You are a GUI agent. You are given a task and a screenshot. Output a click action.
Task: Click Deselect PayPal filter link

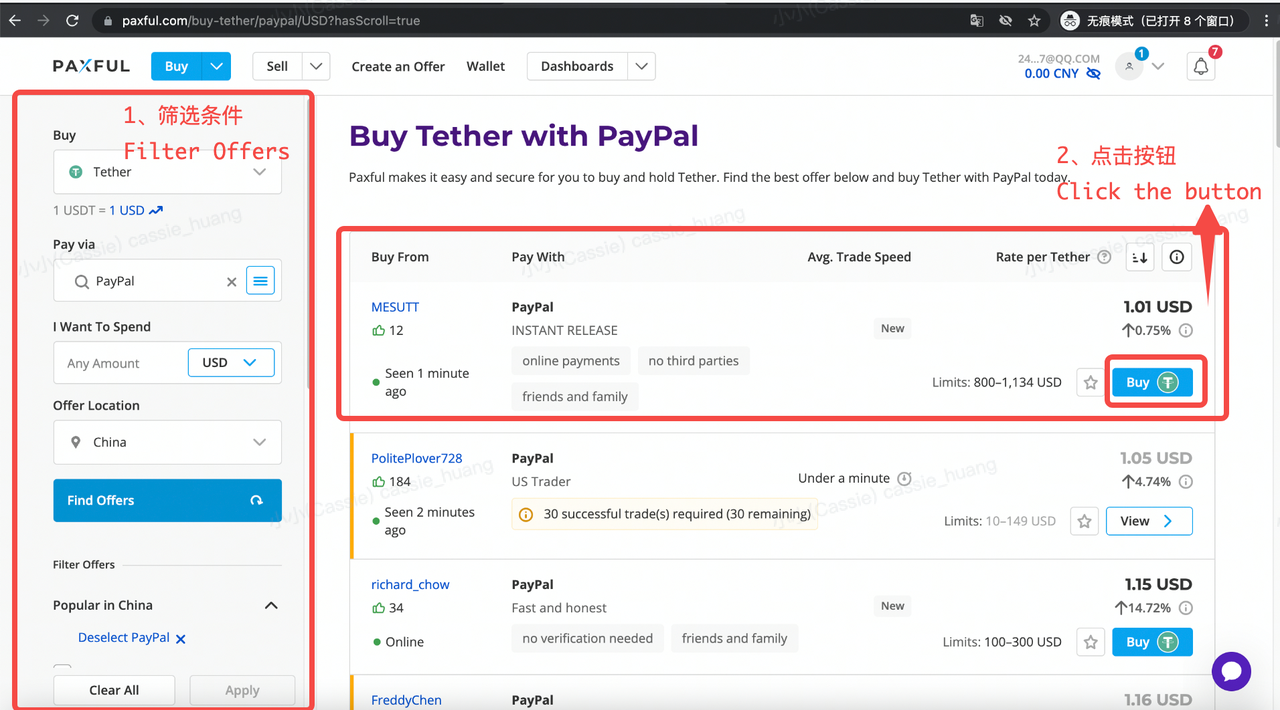coord(132,638)
